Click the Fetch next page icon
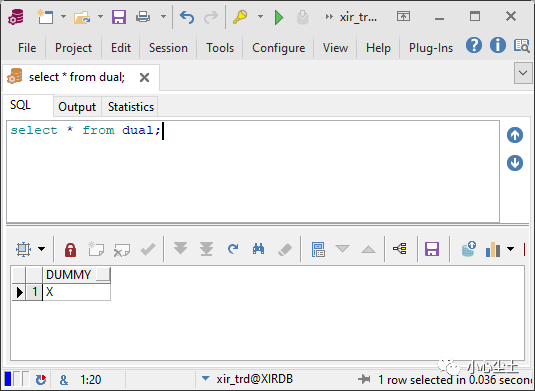The image size is (535, 391). 180,249
